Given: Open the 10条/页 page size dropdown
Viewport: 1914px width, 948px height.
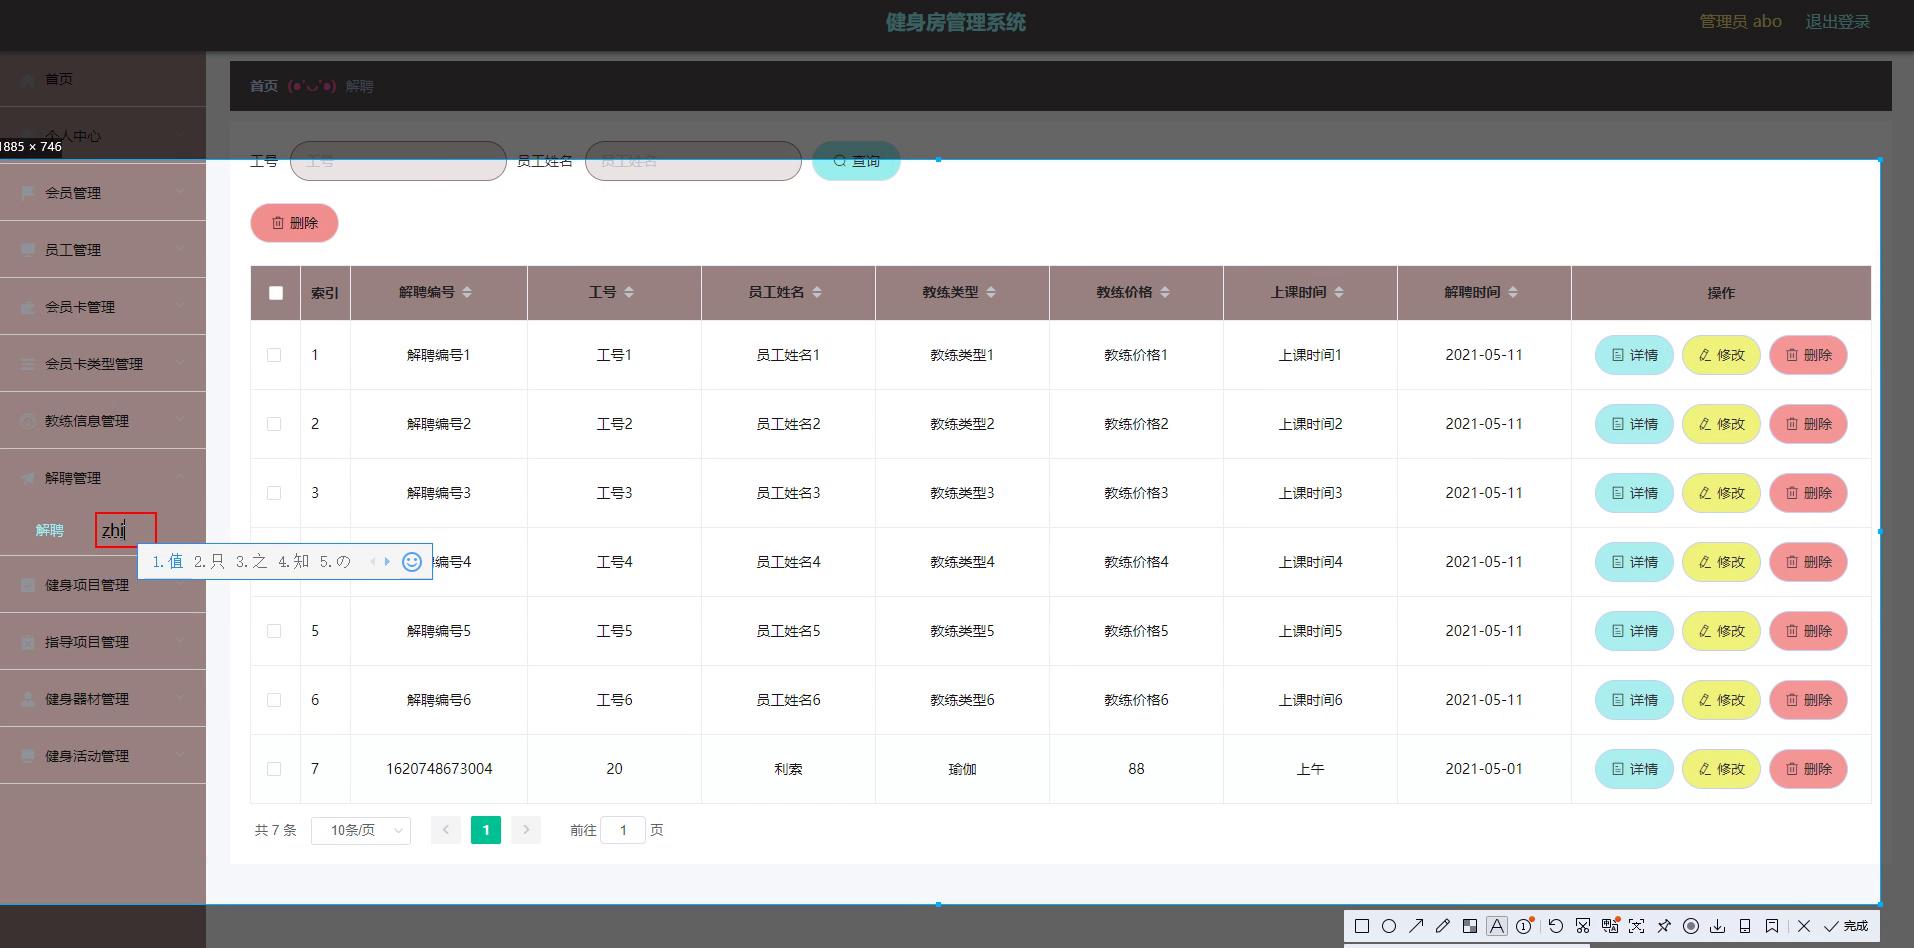Looking at the screenshot, I should (x=361, y=831).
